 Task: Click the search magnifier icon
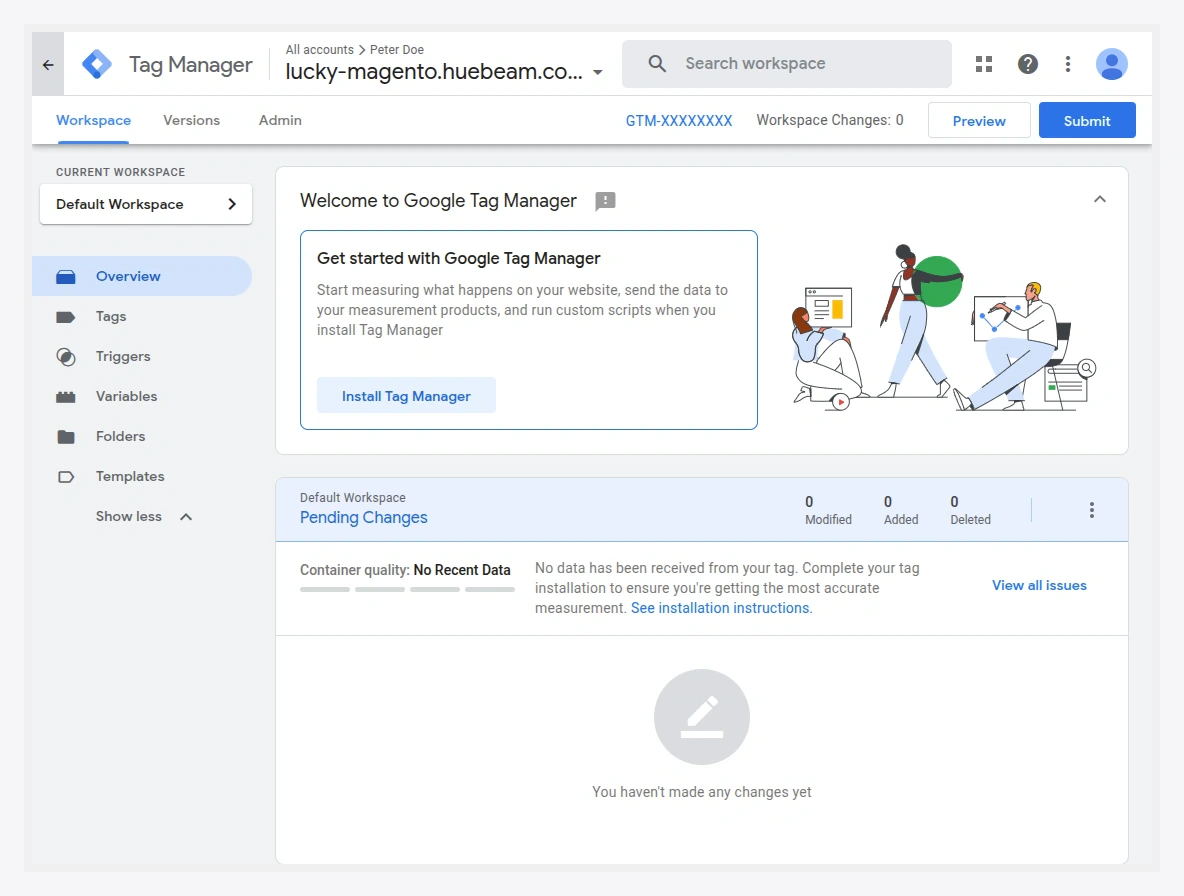tap(657, 64)
